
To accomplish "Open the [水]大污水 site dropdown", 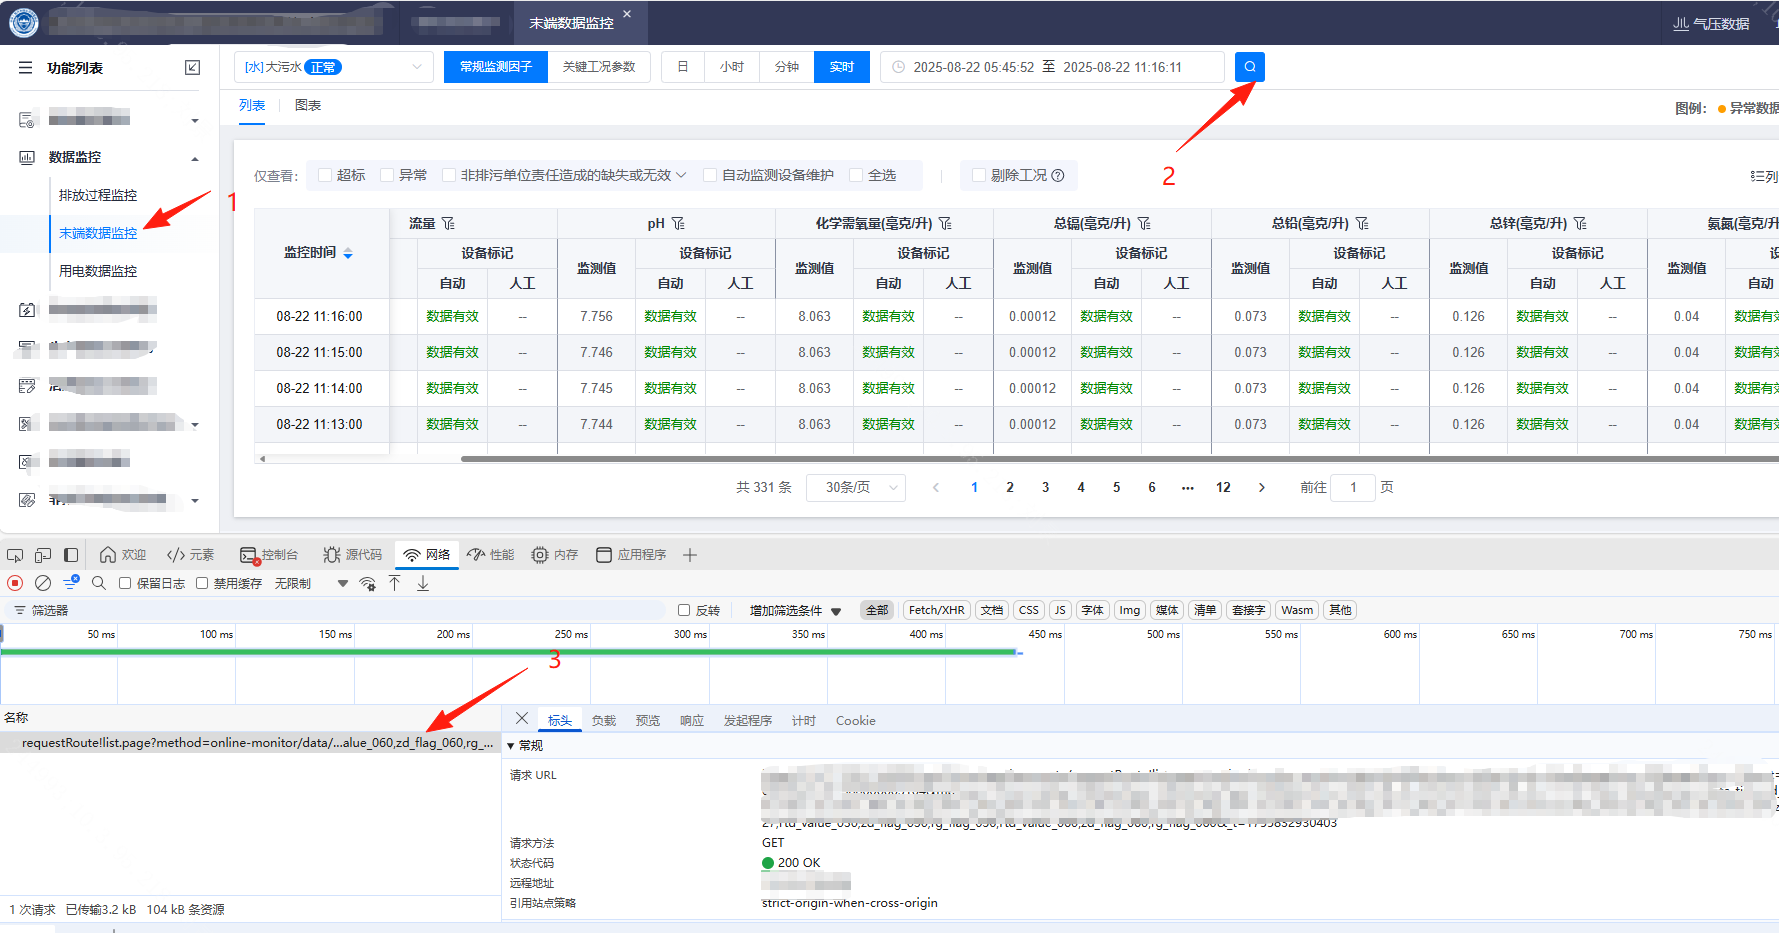I will tap(334, 67).
